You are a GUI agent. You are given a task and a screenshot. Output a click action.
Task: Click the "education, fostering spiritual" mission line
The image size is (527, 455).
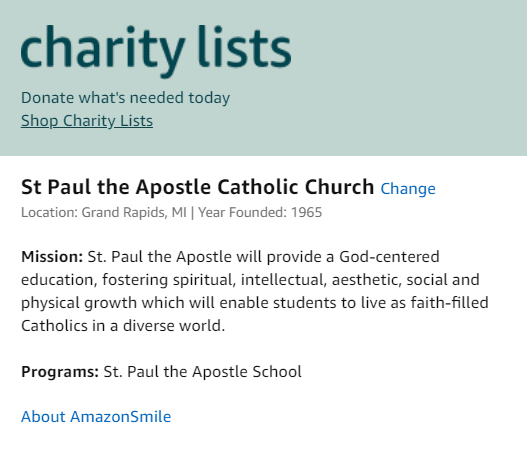pyautogui.click(x=128, y=280)
